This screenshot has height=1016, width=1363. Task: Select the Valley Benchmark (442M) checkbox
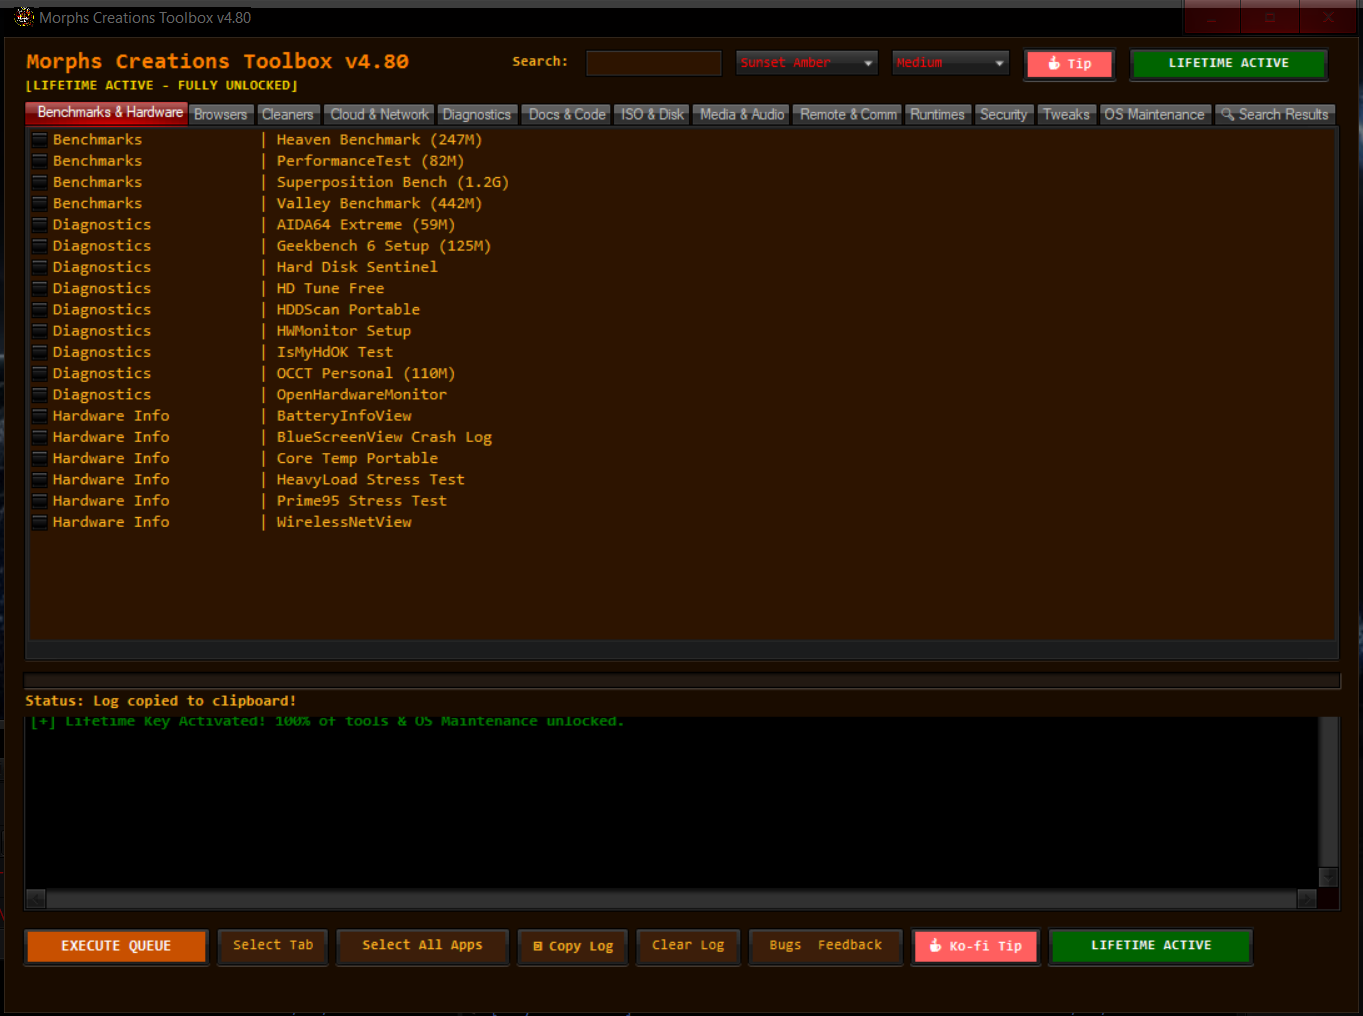click(40, 203)
